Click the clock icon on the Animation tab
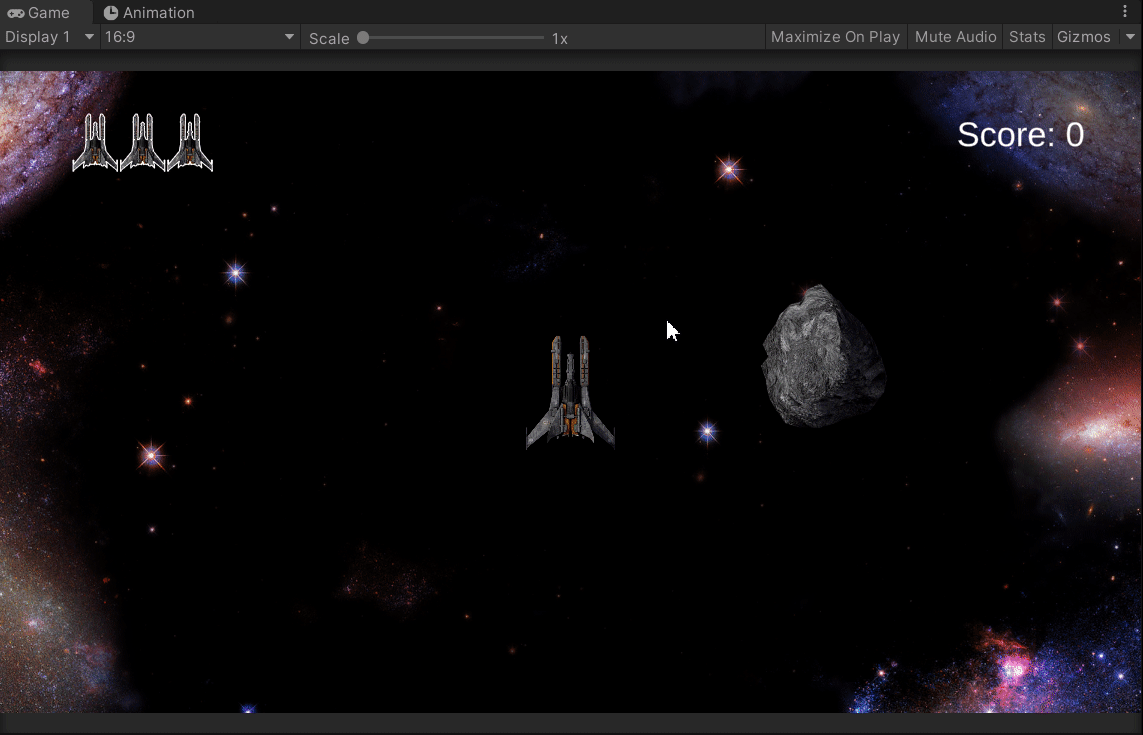 click(x=110, y=12)
